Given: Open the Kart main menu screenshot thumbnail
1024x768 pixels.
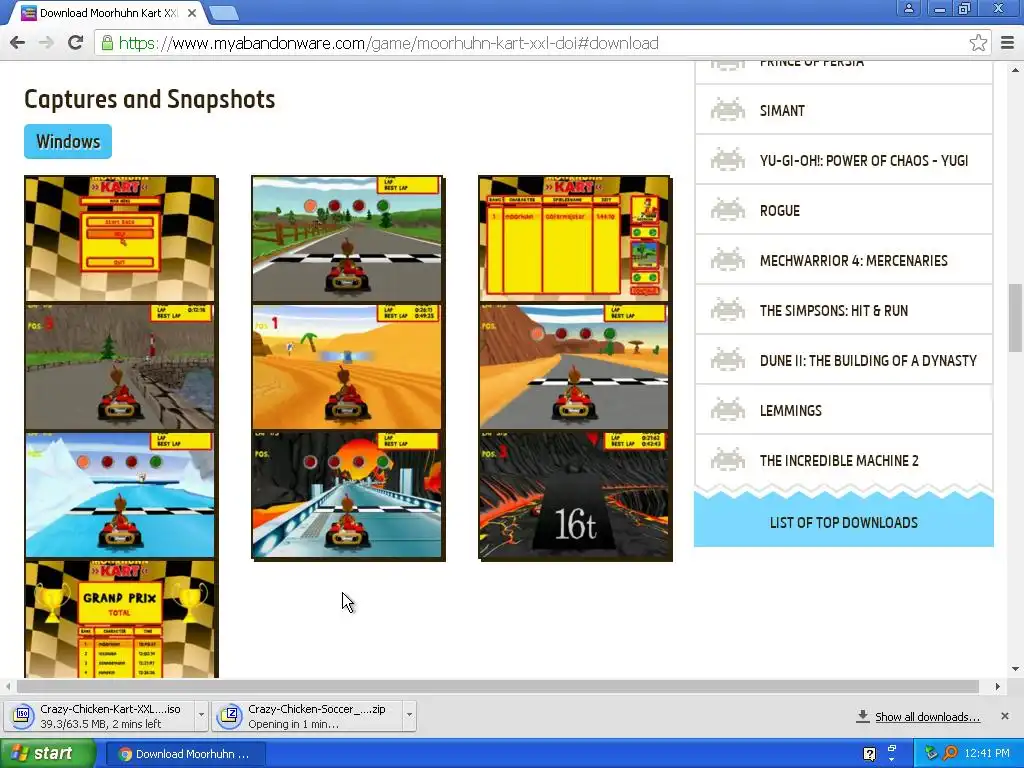Looking at the screenshot, I should [x=120, y=238].
